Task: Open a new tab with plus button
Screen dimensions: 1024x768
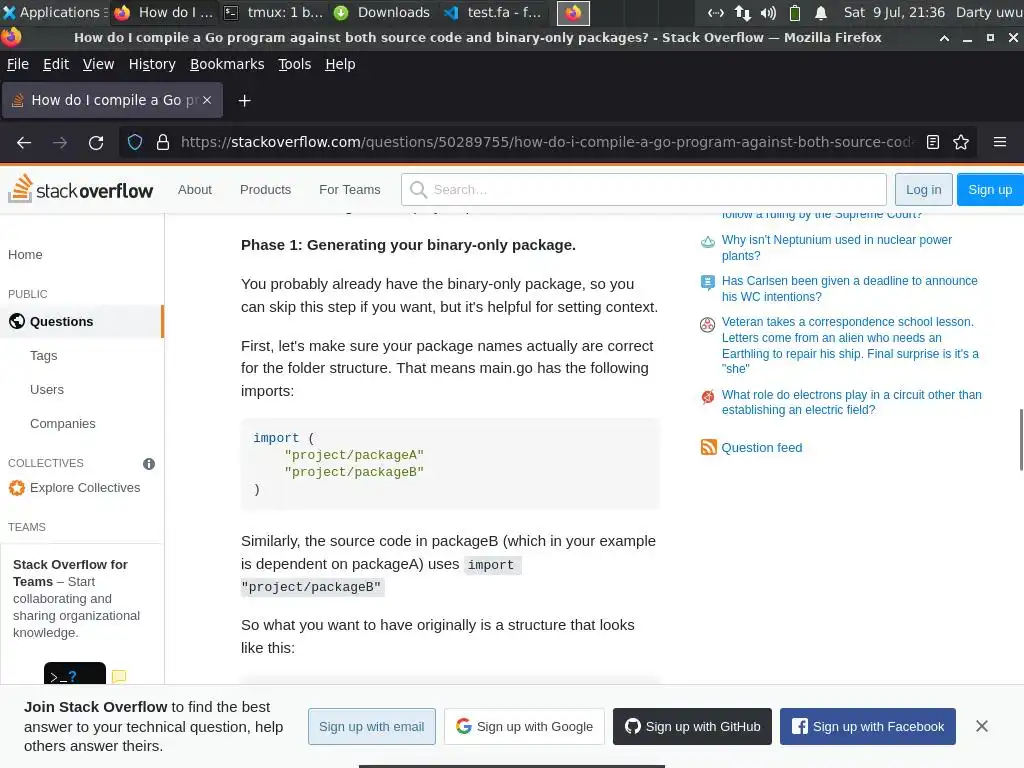Action: tap(244, 101)
